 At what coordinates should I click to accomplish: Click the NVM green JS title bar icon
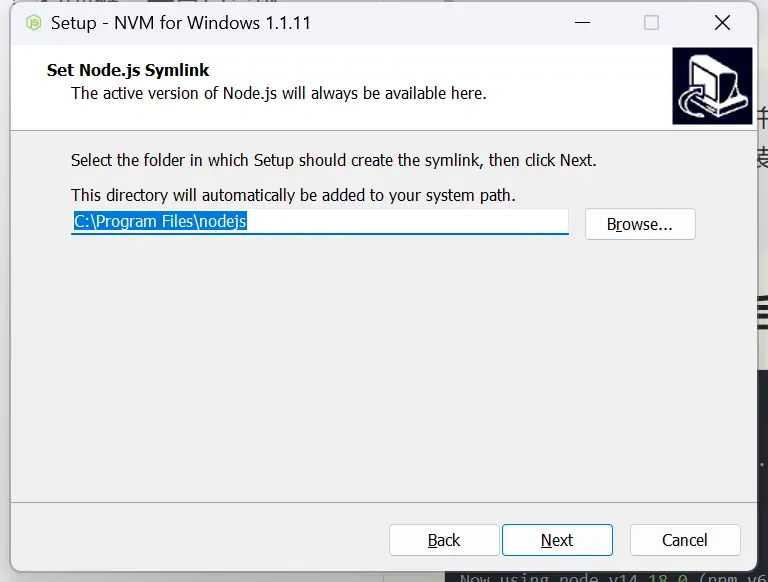coord(34,23)
